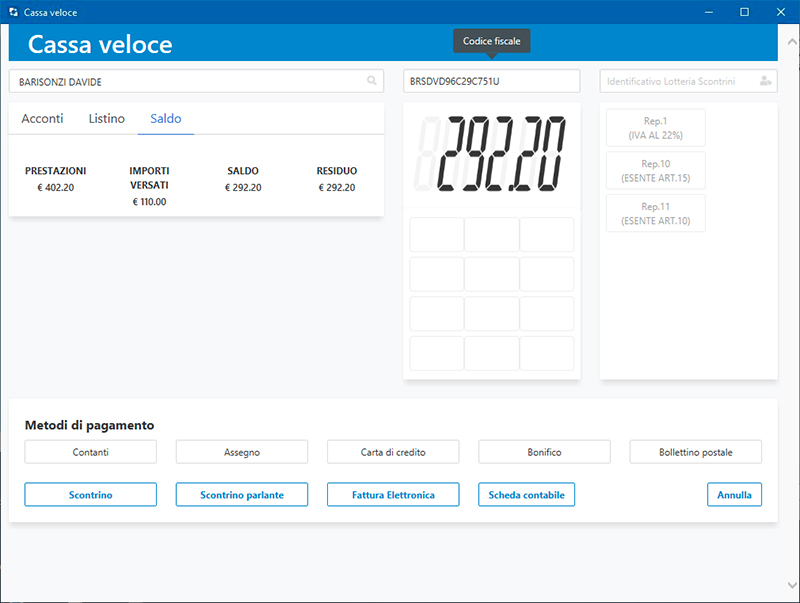Select Rep.1 IVA AL 22% department

655,128
